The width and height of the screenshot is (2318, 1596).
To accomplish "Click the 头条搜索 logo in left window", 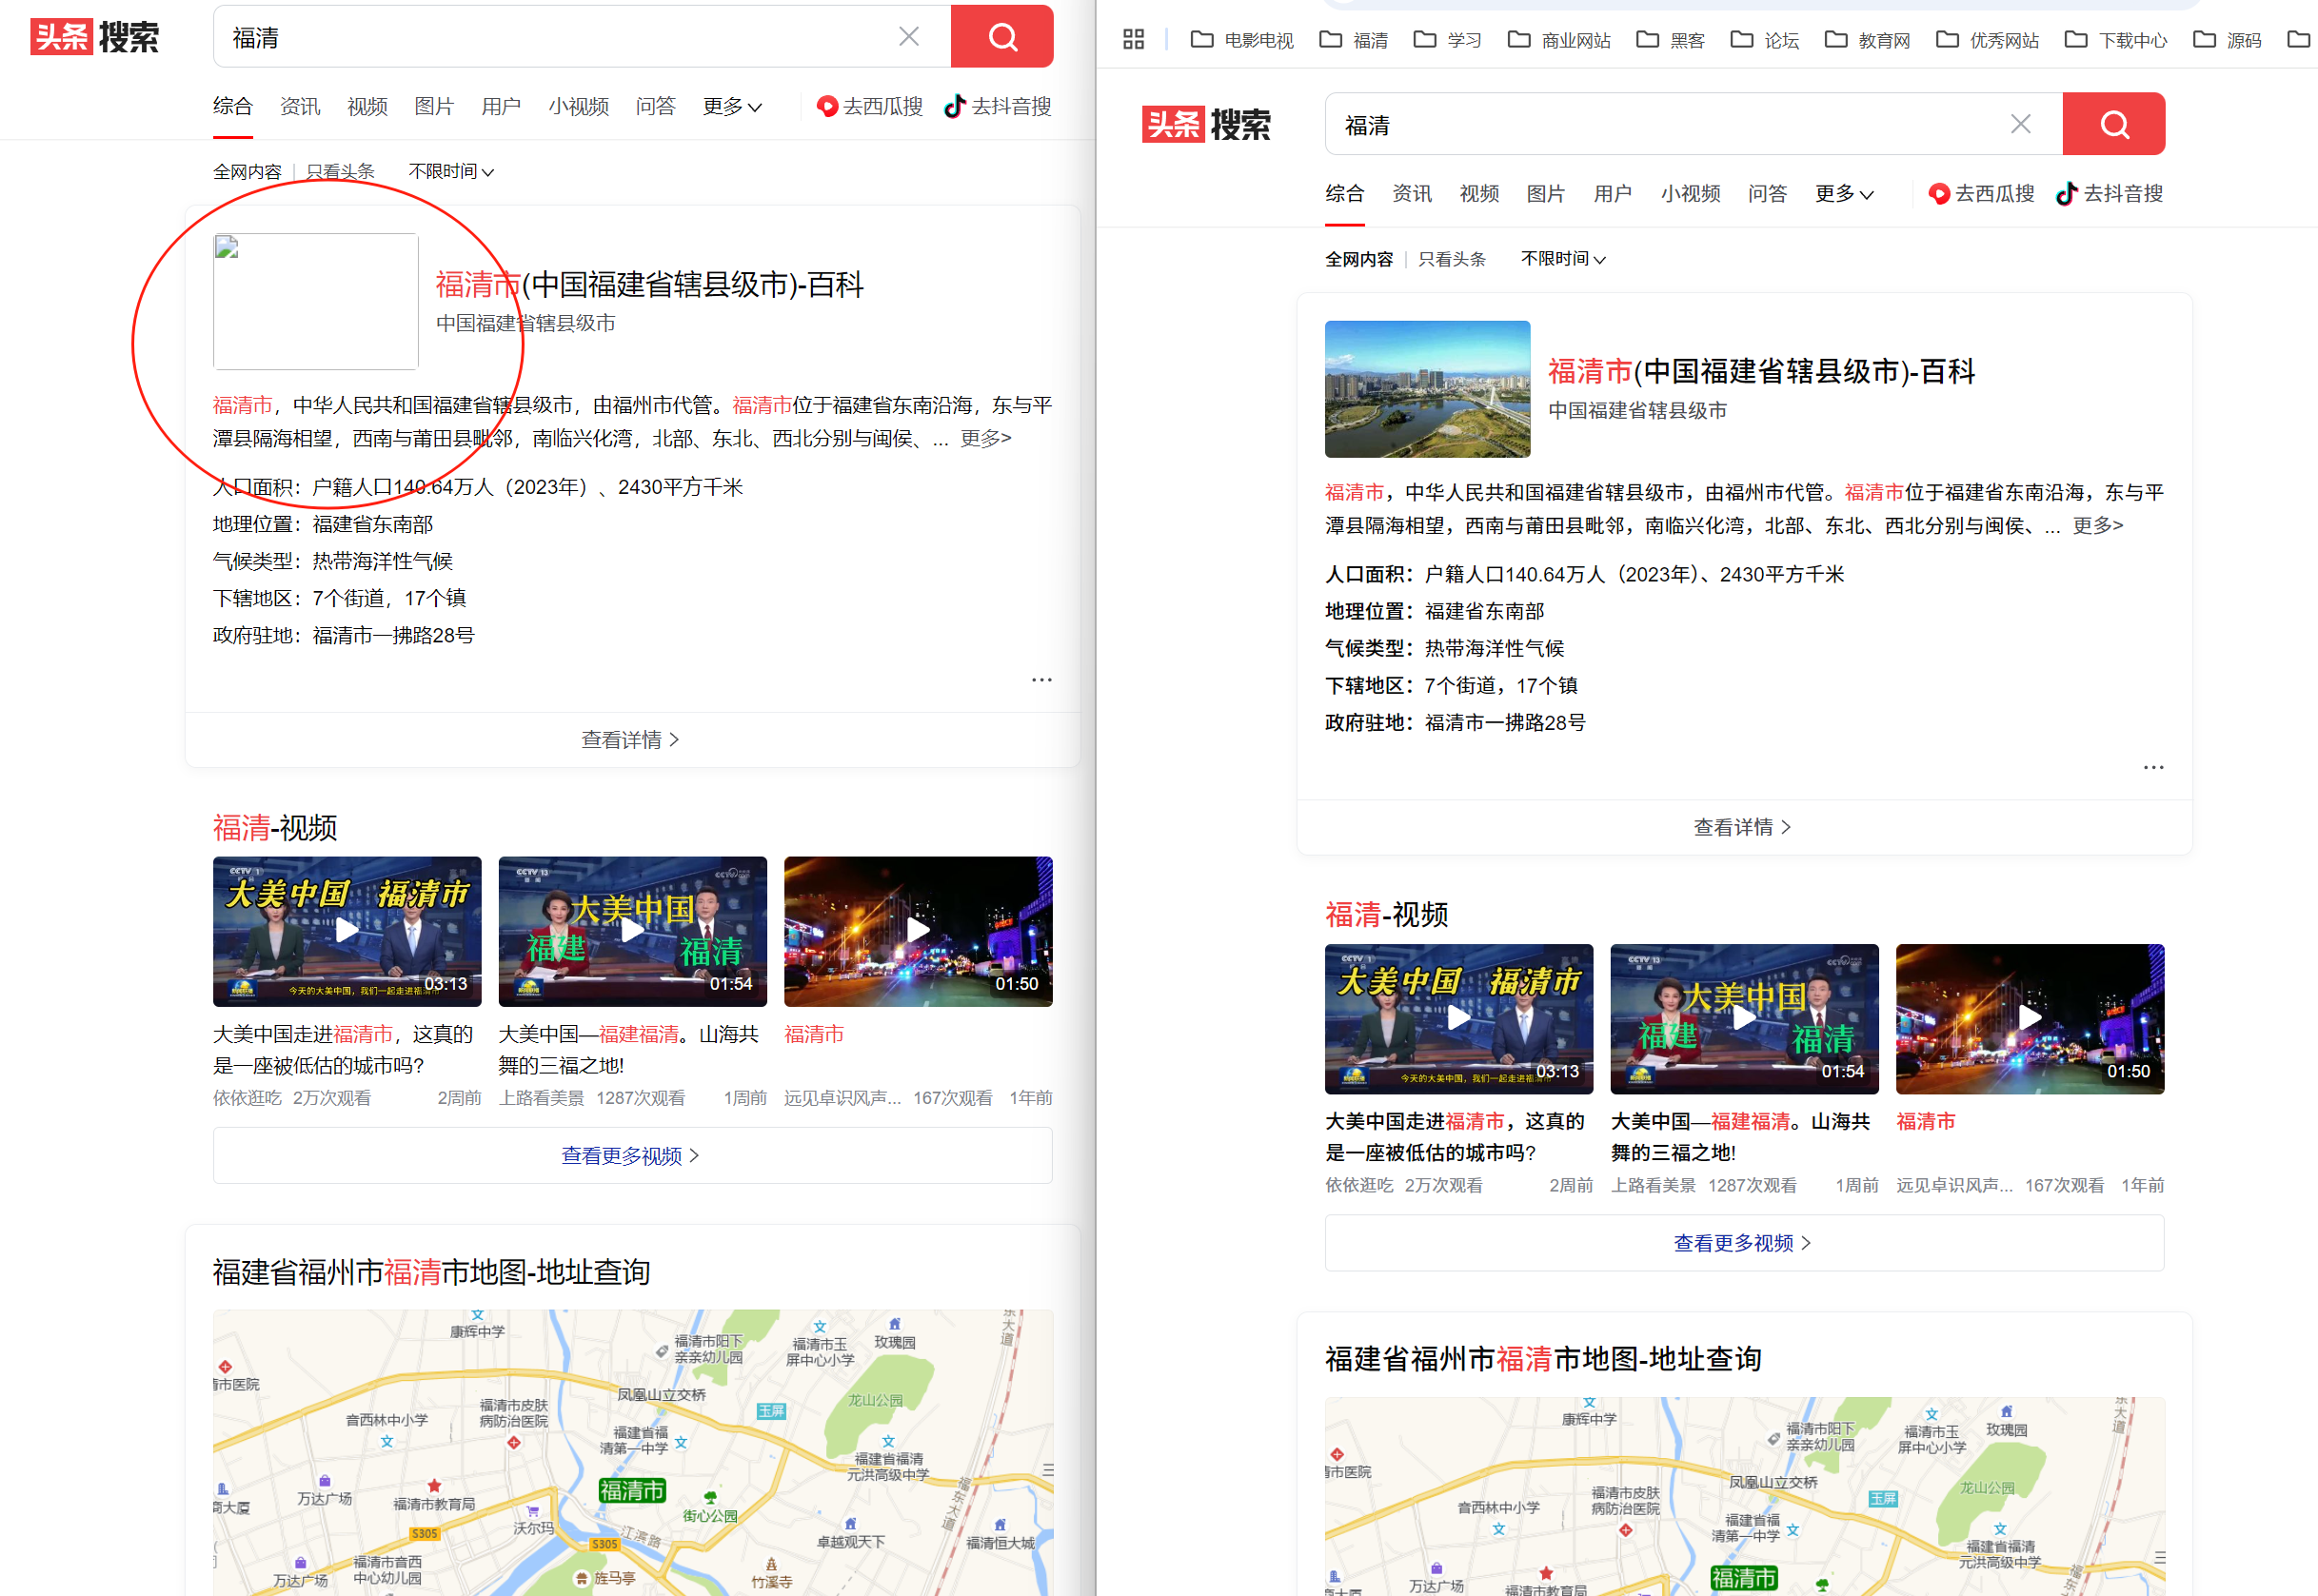I will [95, 37].
